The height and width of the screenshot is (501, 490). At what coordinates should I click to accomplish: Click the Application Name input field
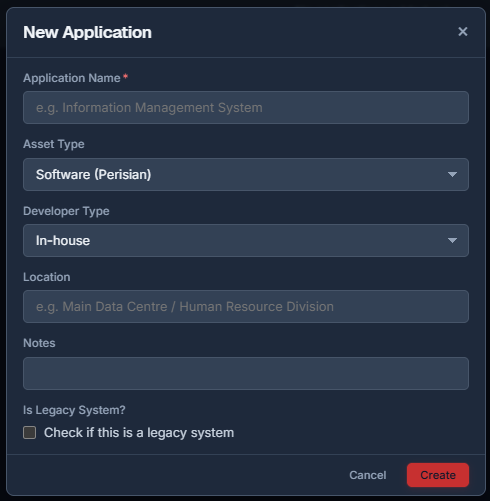246,108
